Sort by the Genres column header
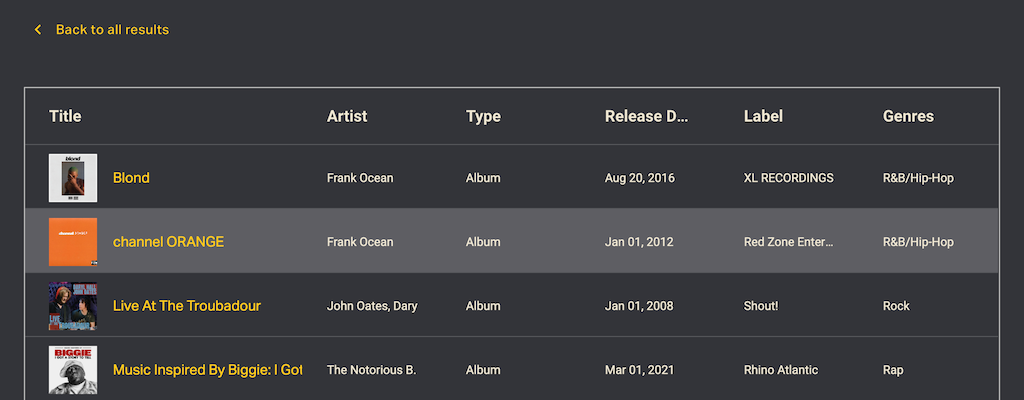 point(908,116)
